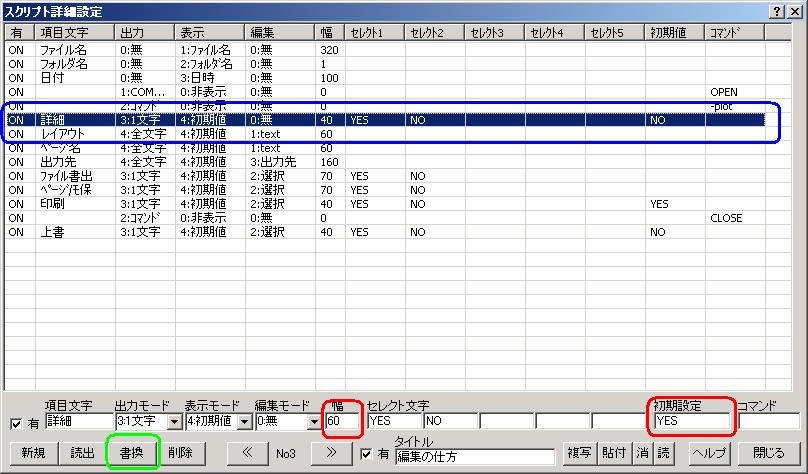The image size is (808, 474).
Task: Open the 編集モード dropdown
Action: pos(313,422)
